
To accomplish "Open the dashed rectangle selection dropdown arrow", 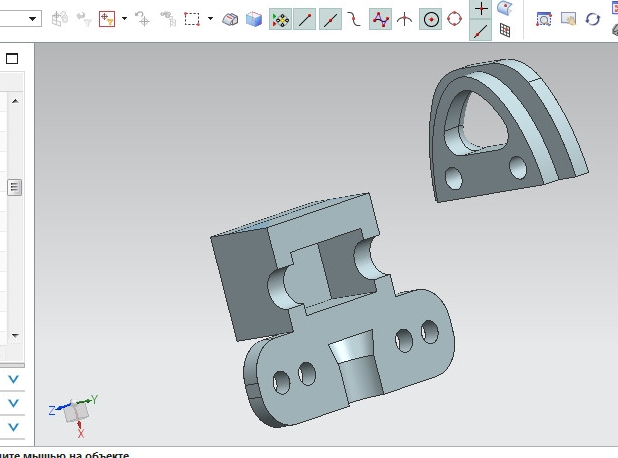I will click(x=210, y=19).
